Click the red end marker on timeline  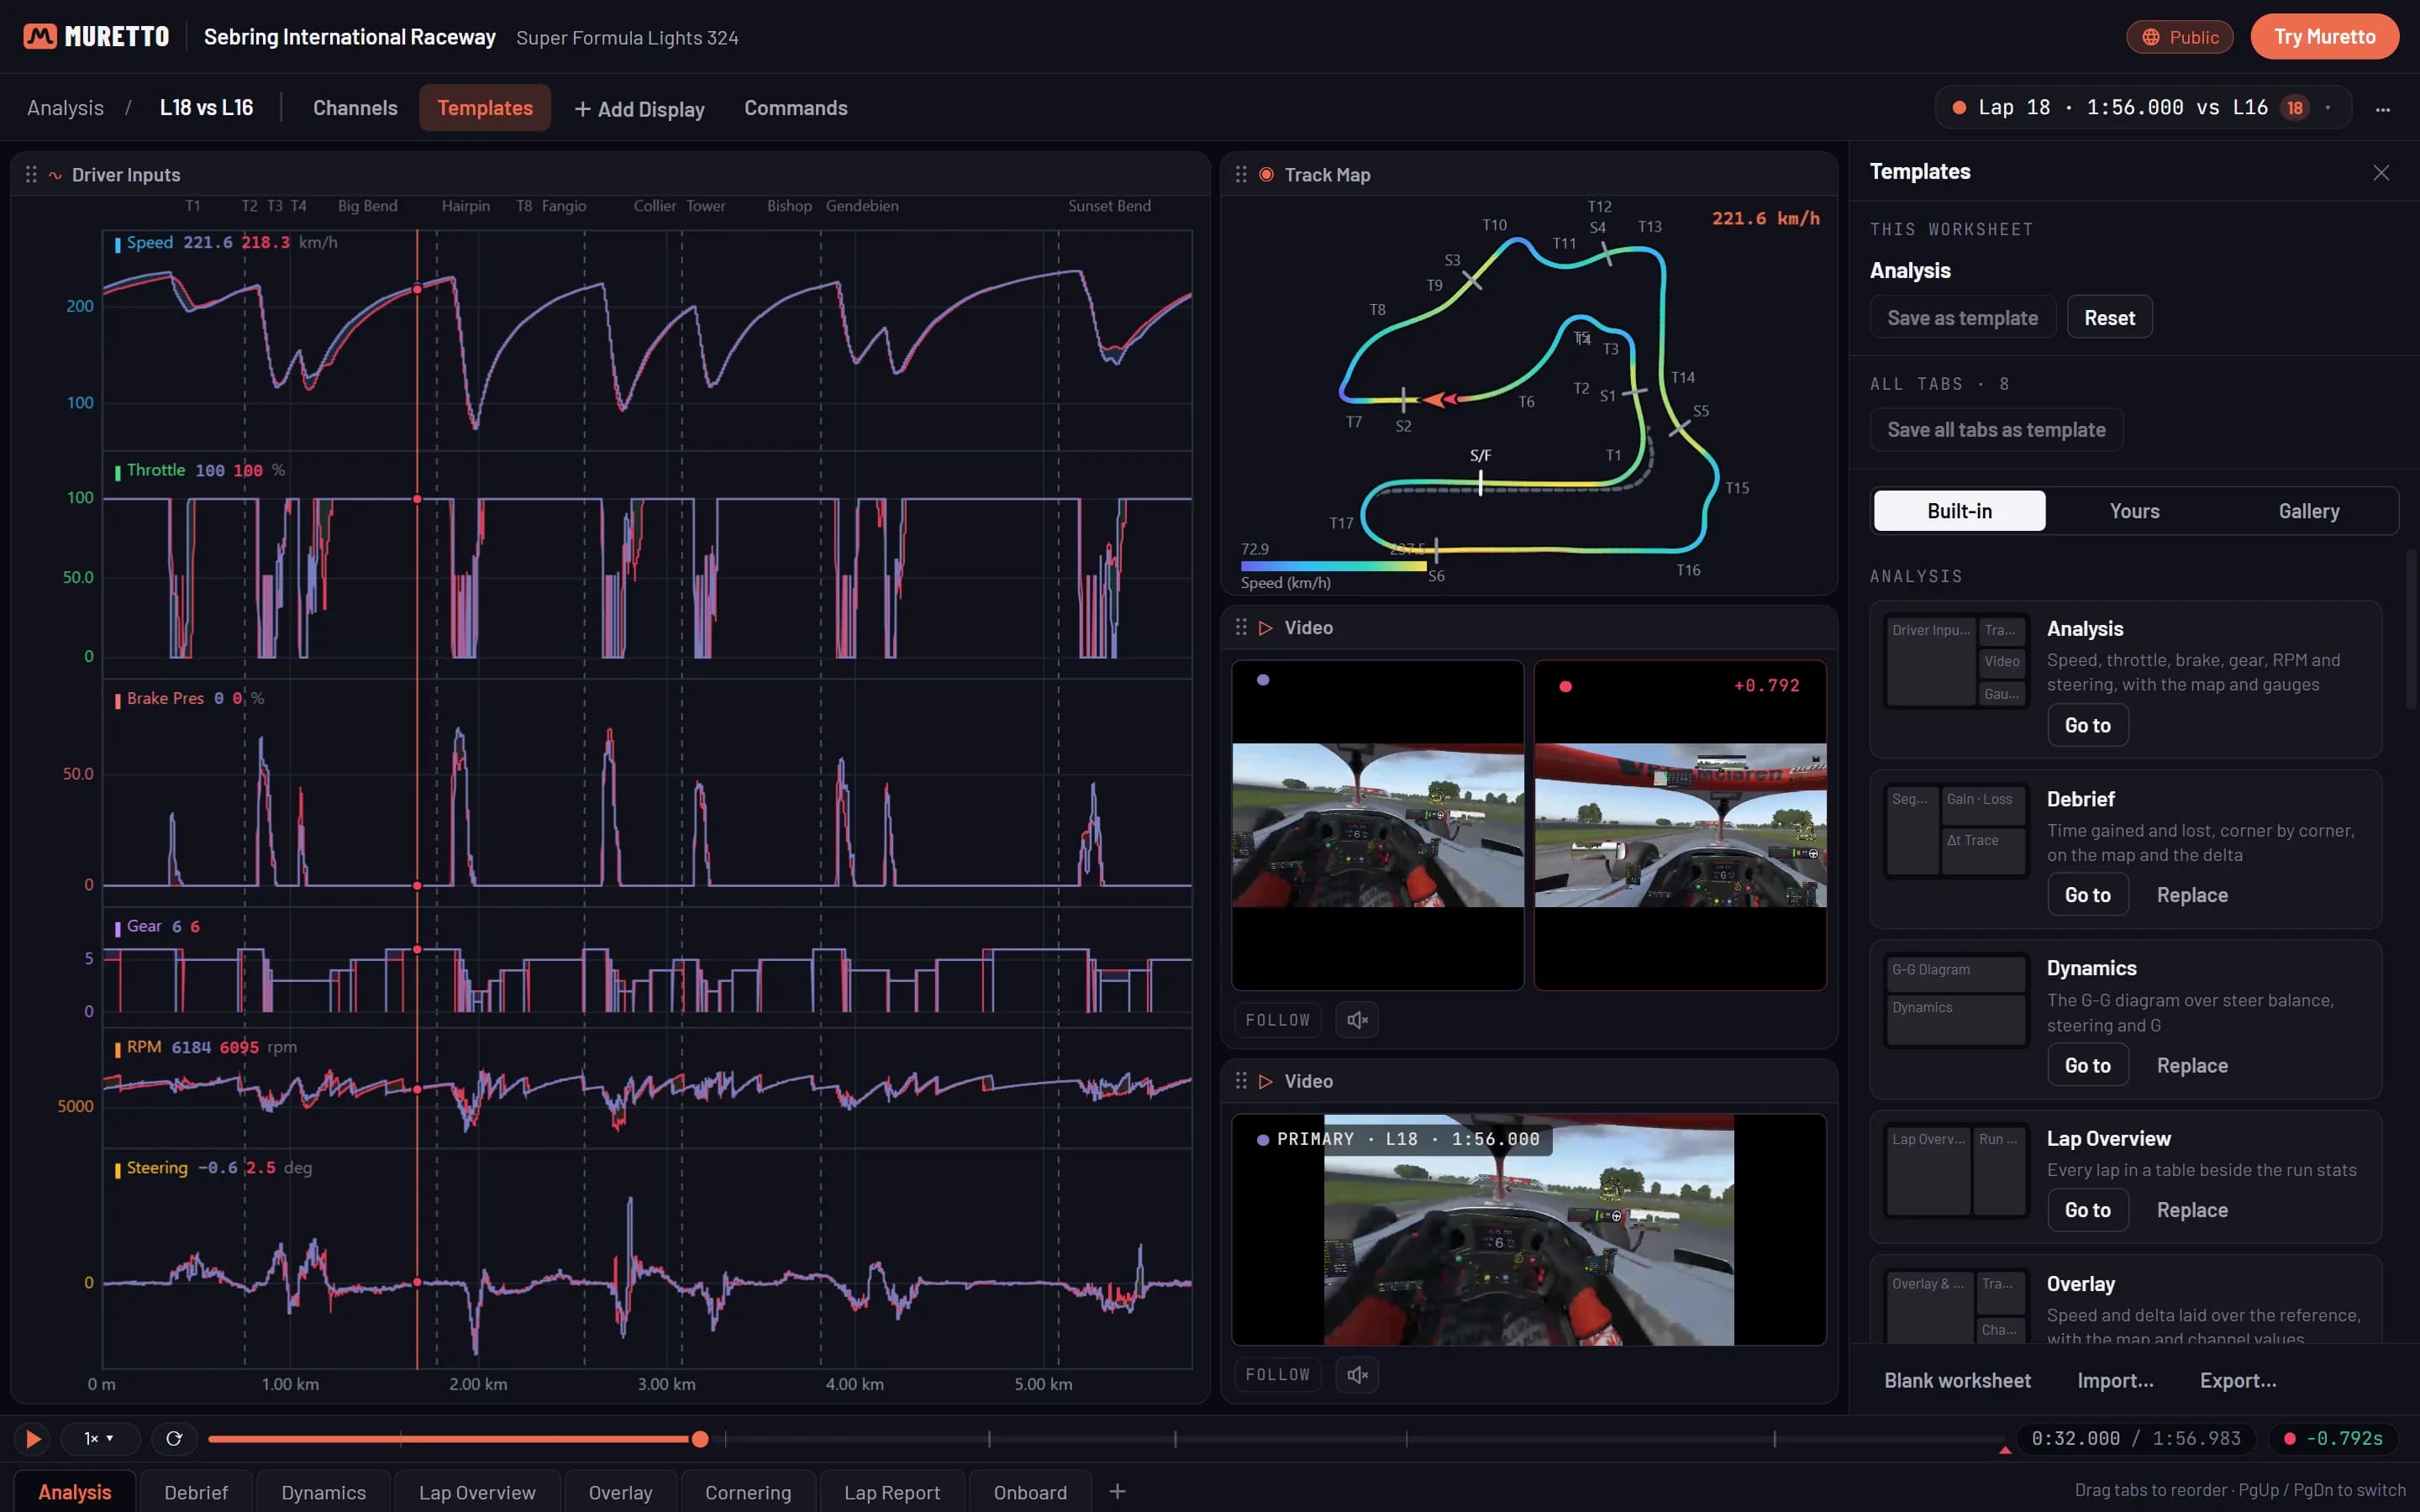(2004, 1449)
